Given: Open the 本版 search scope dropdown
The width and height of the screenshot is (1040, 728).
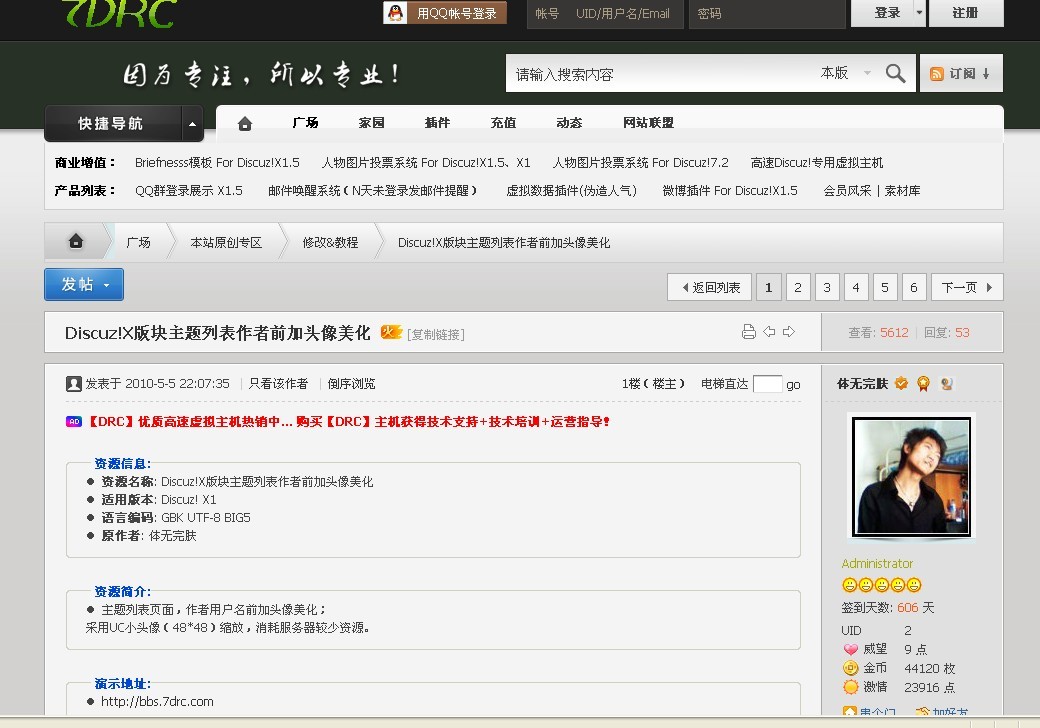Looking at the screenshot, I should click(845, 73).
